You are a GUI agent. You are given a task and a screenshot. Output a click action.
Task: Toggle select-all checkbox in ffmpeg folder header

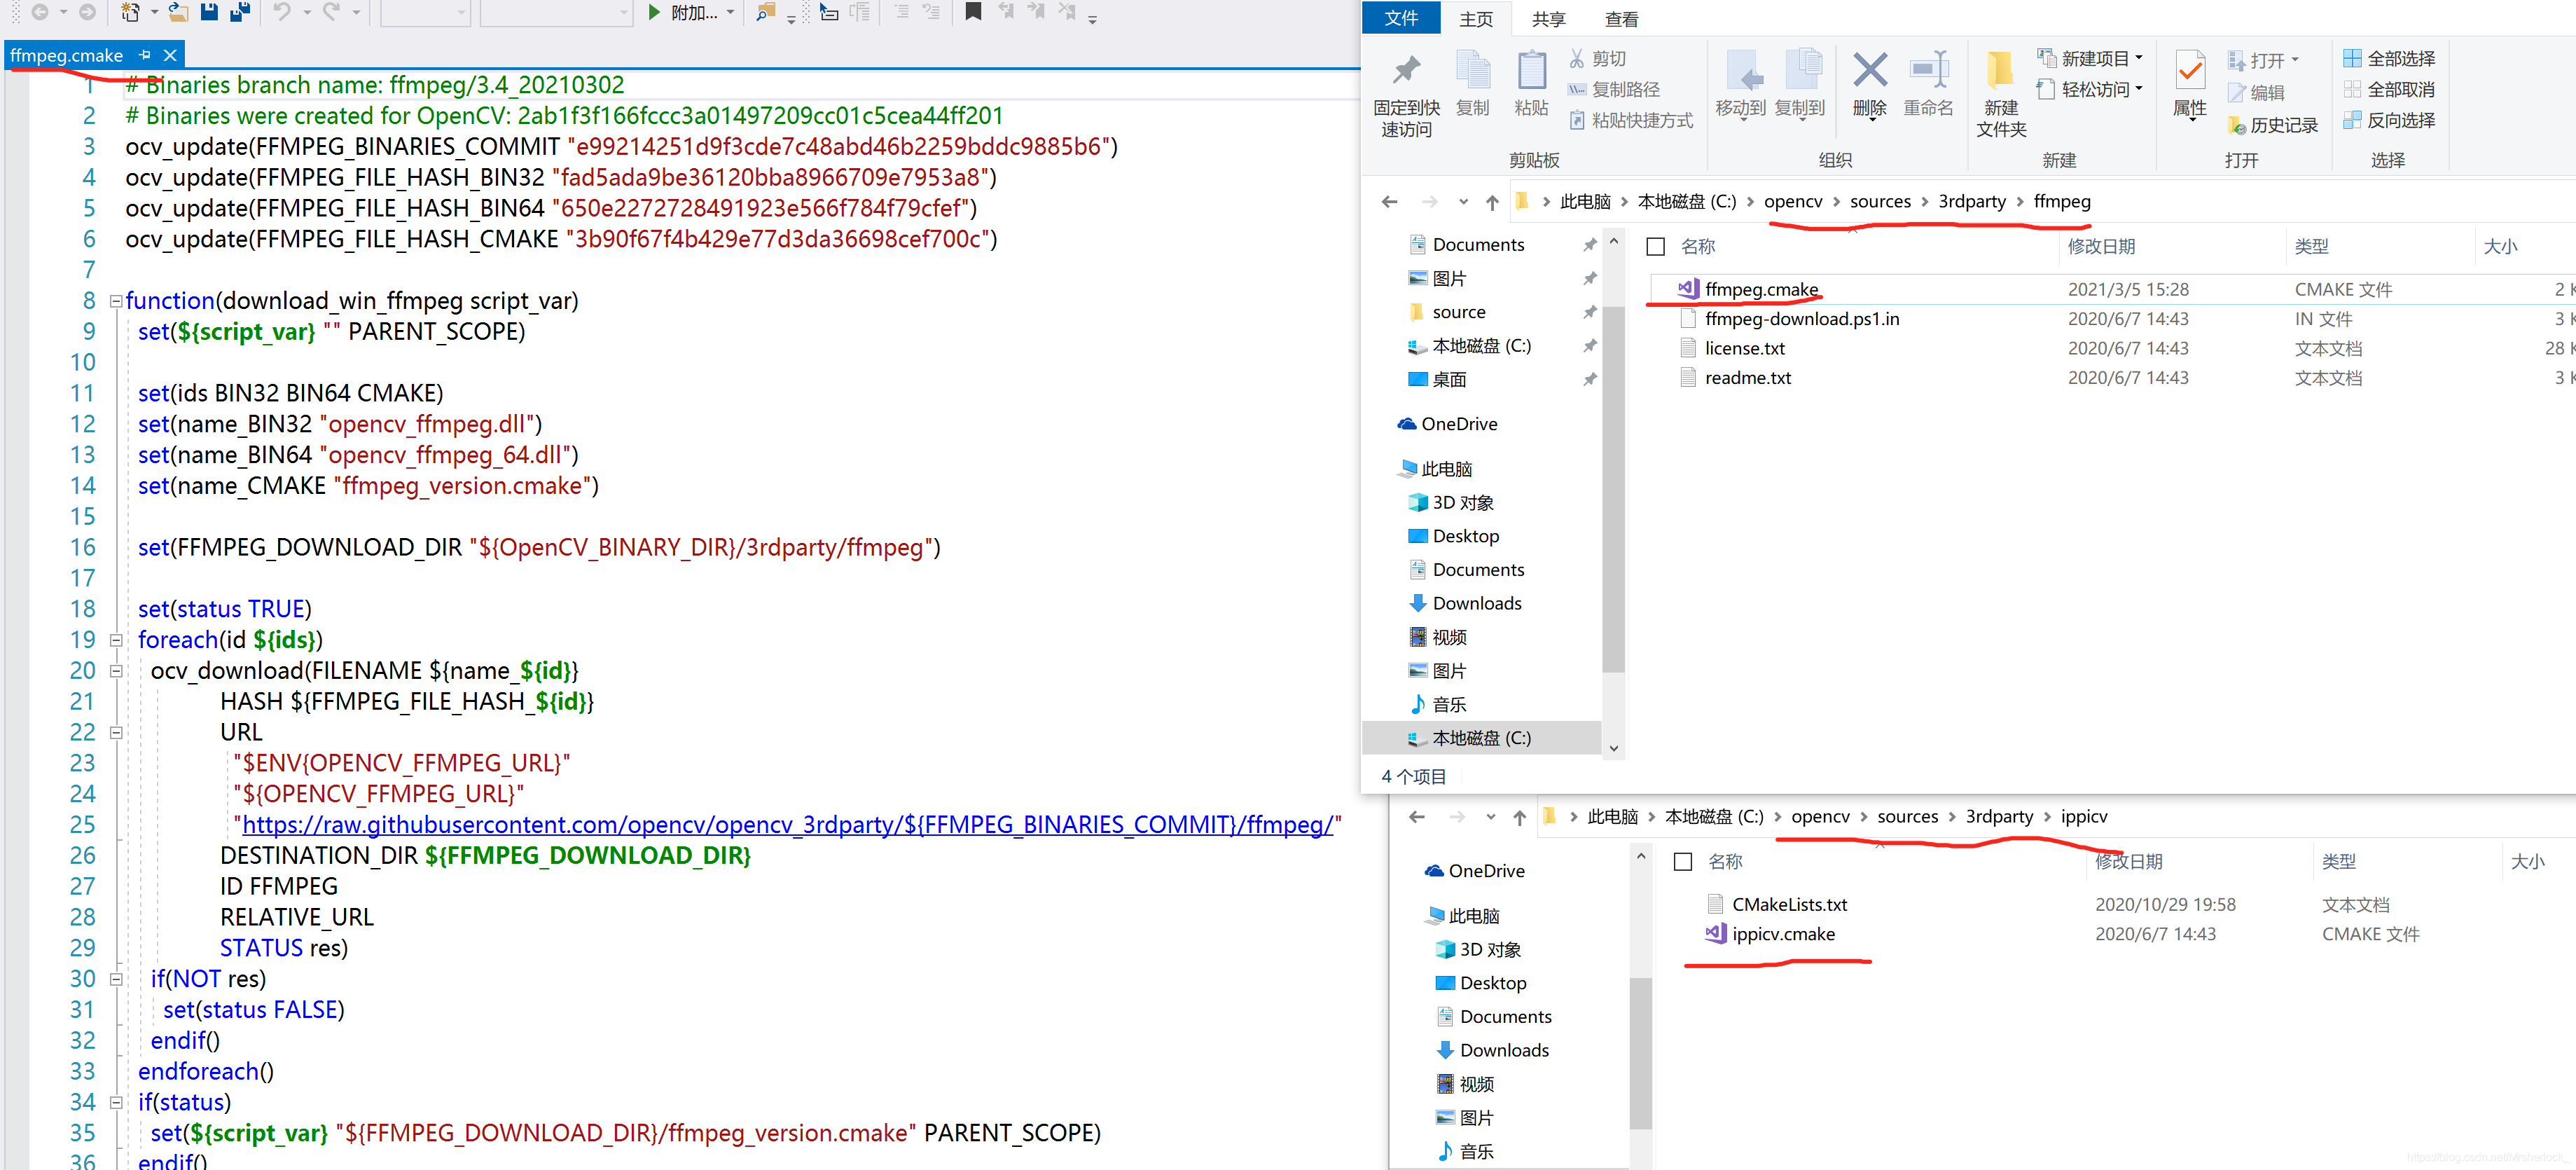1656,246
